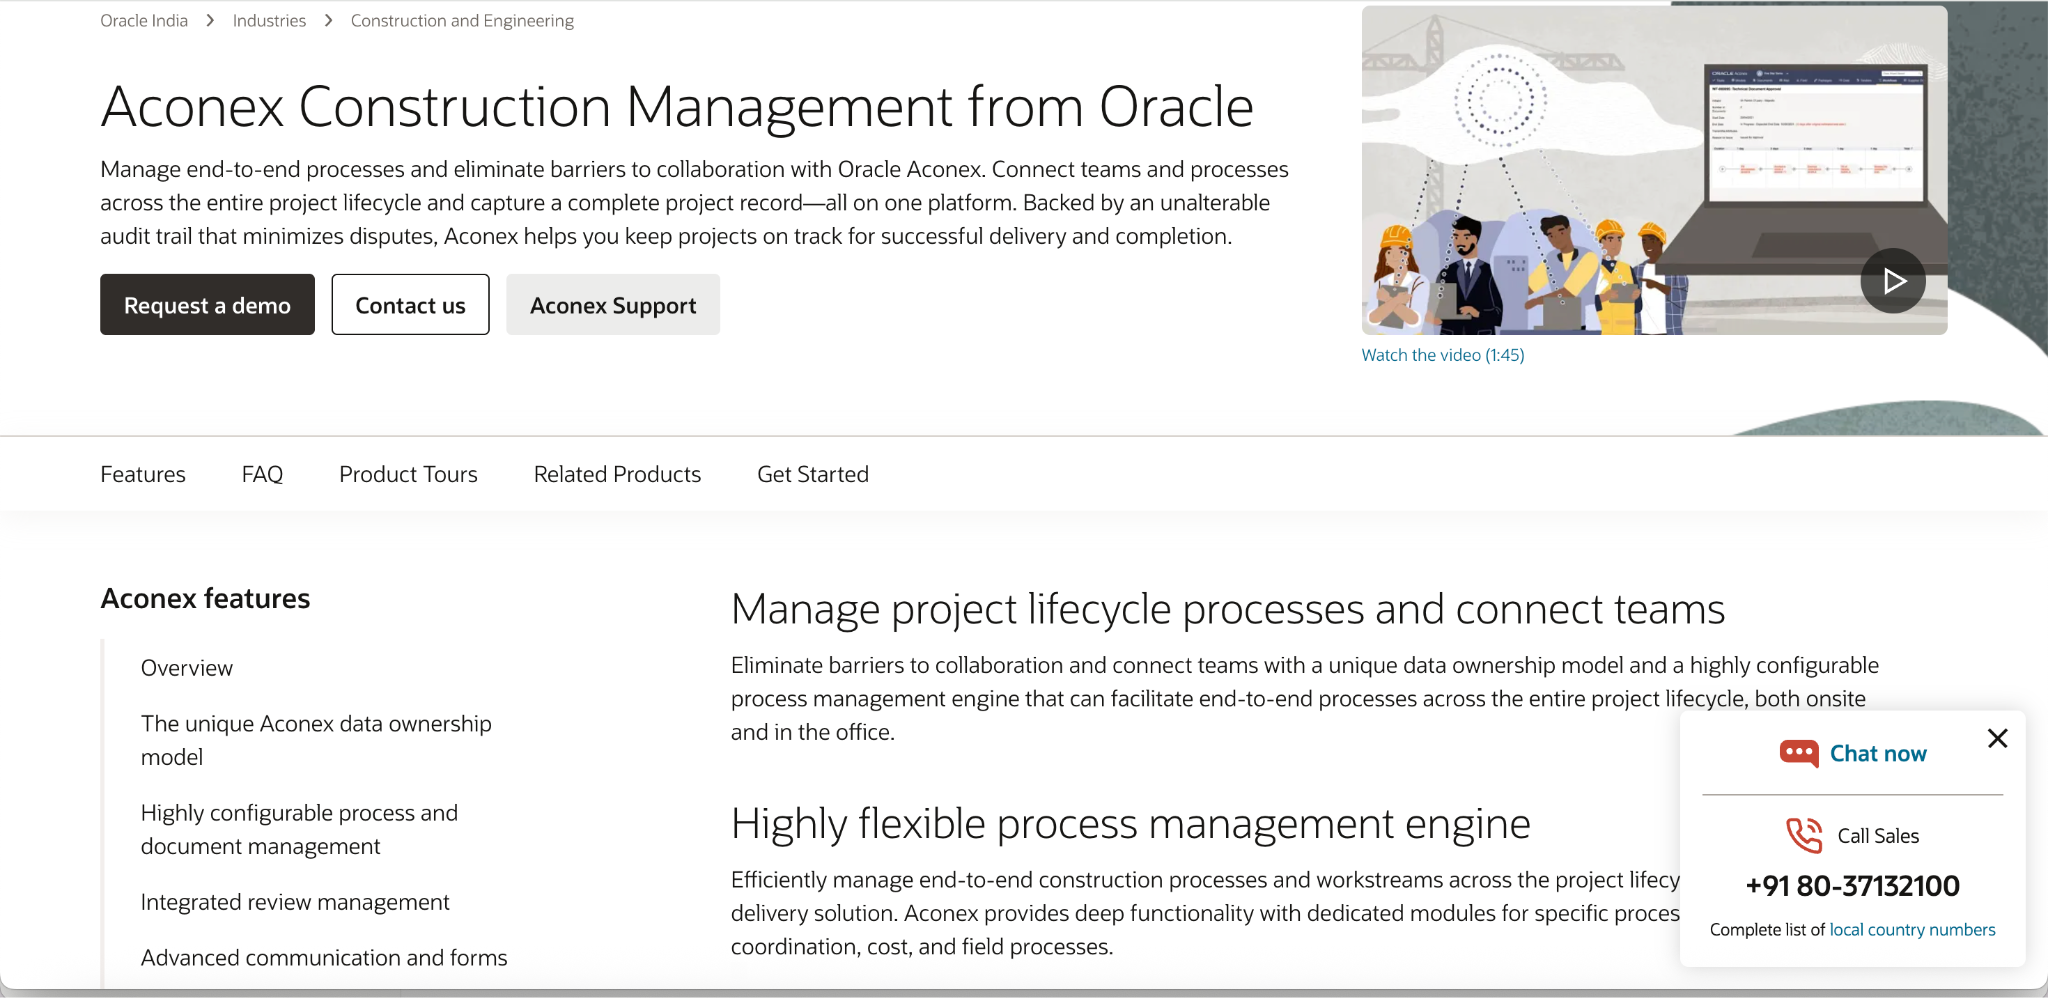Click Request a demo button
The image size is (2048, 998).
[x=207, y=305]
